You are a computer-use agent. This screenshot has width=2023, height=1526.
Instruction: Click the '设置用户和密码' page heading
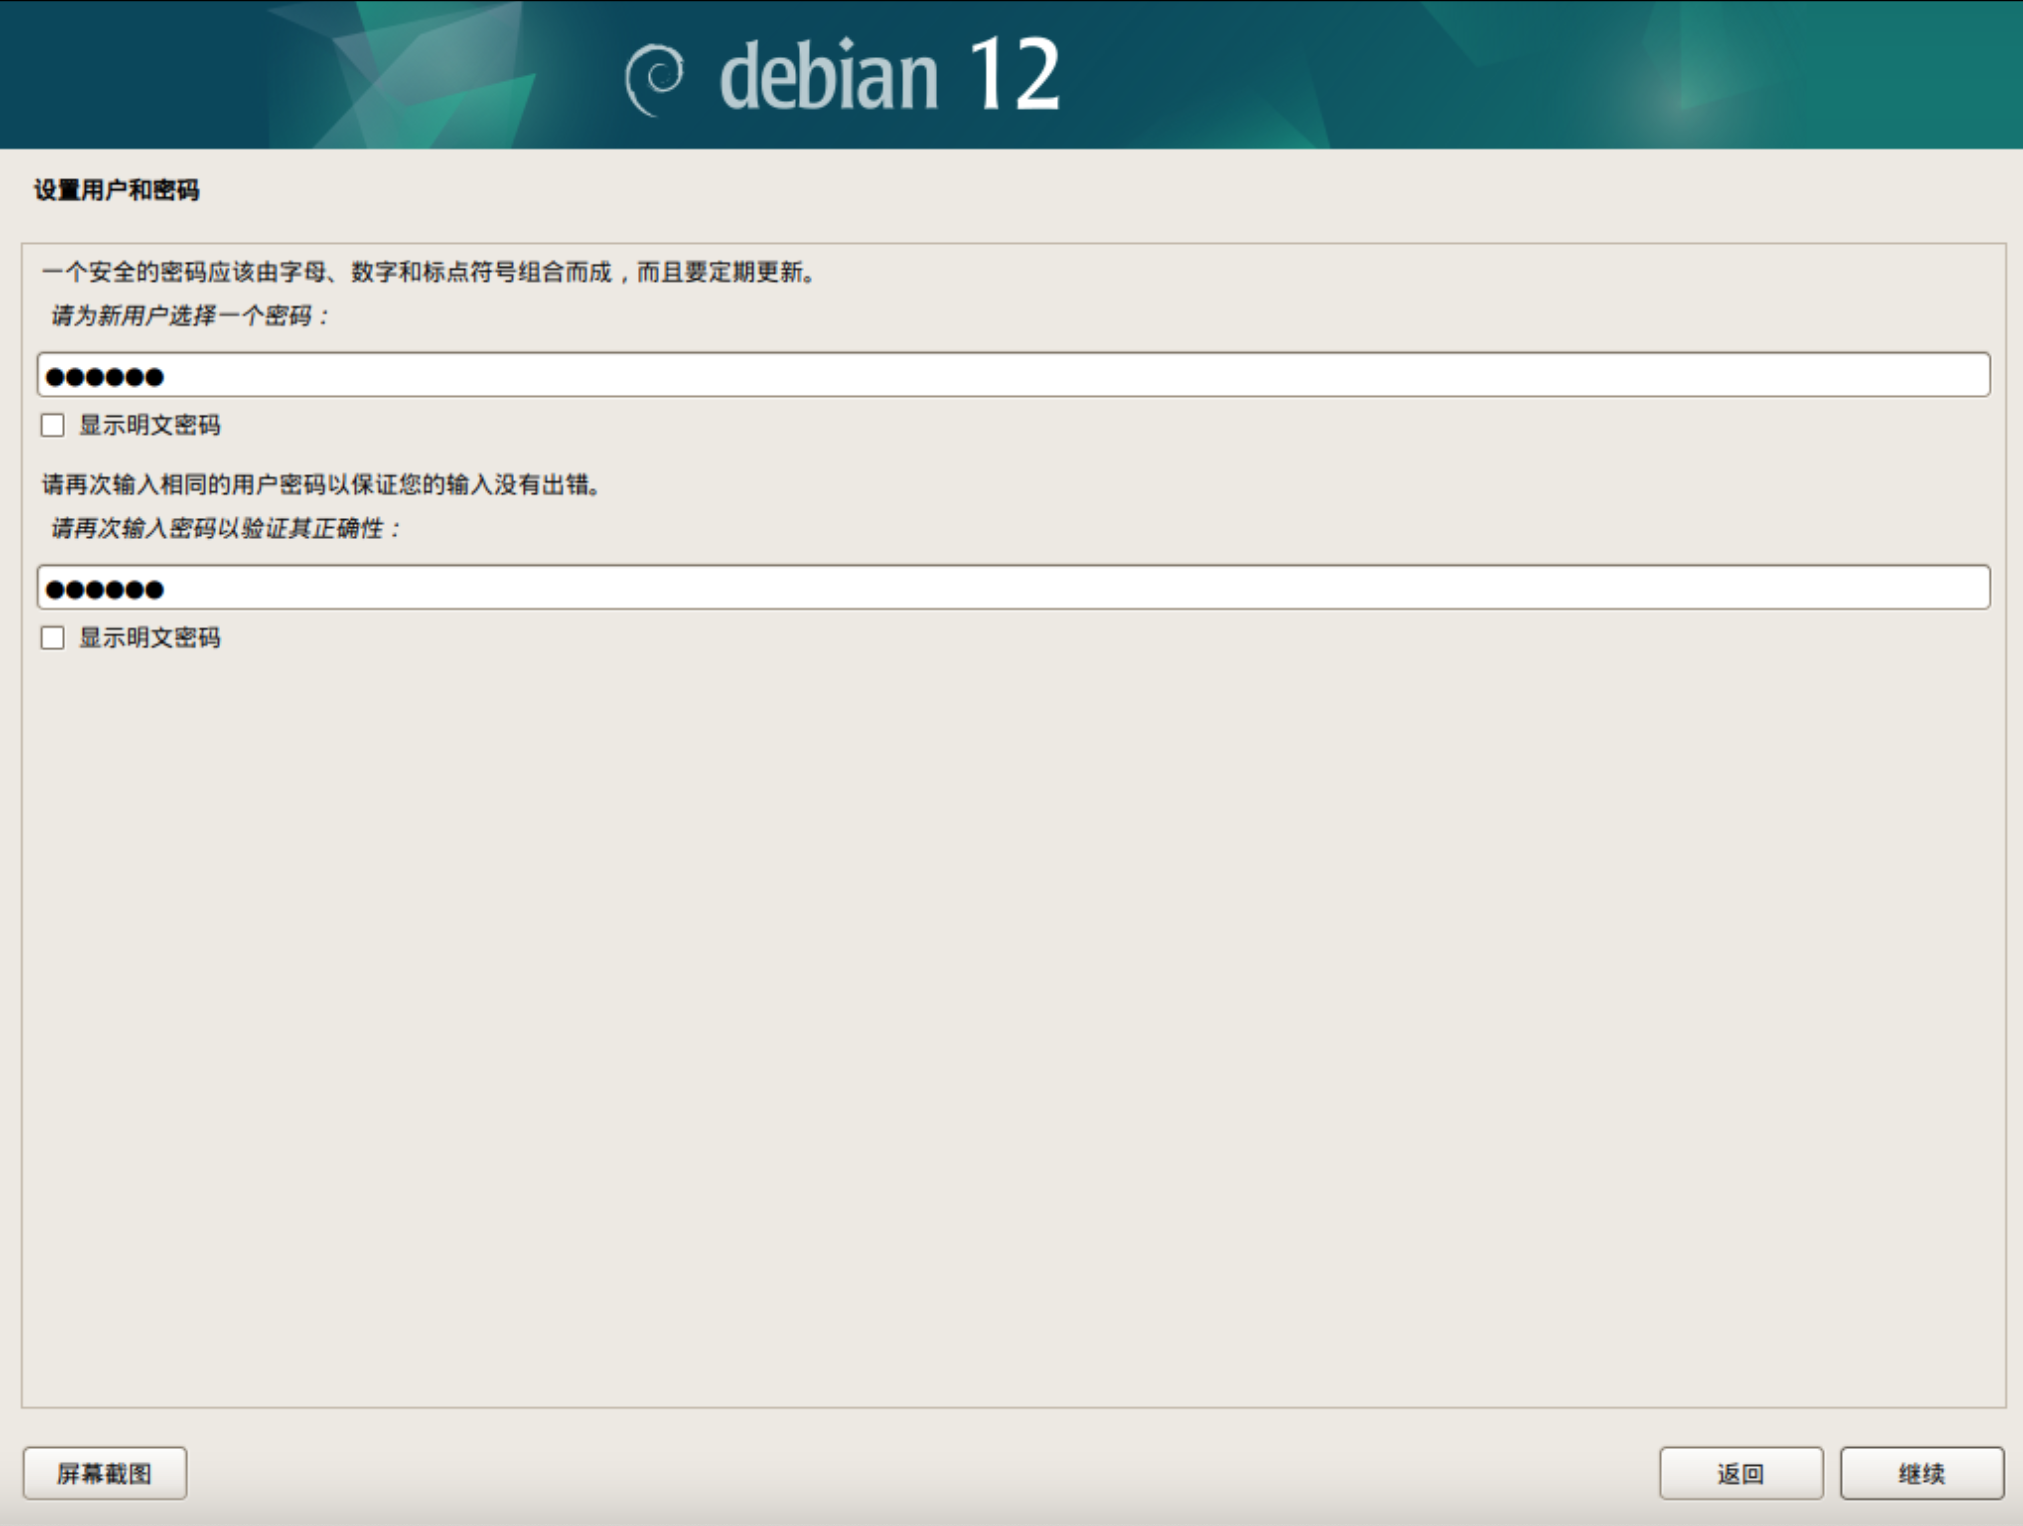click(x=117, y=190)
